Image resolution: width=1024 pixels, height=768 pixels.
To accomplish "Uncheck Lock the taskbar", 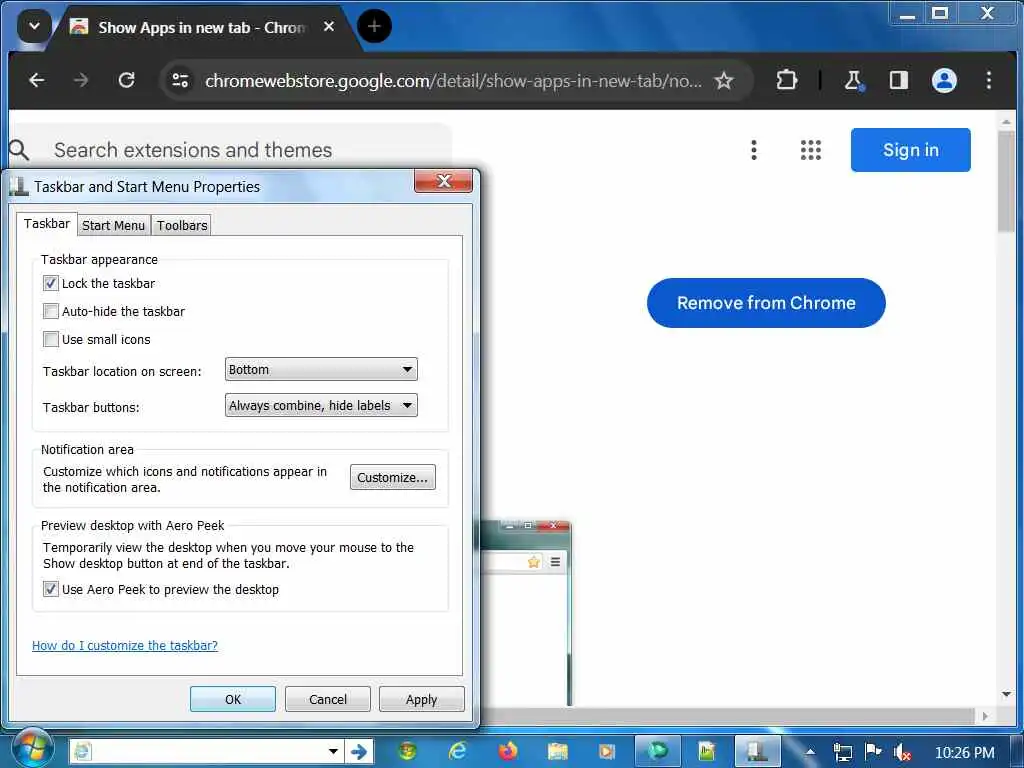I will coord(51,283).
